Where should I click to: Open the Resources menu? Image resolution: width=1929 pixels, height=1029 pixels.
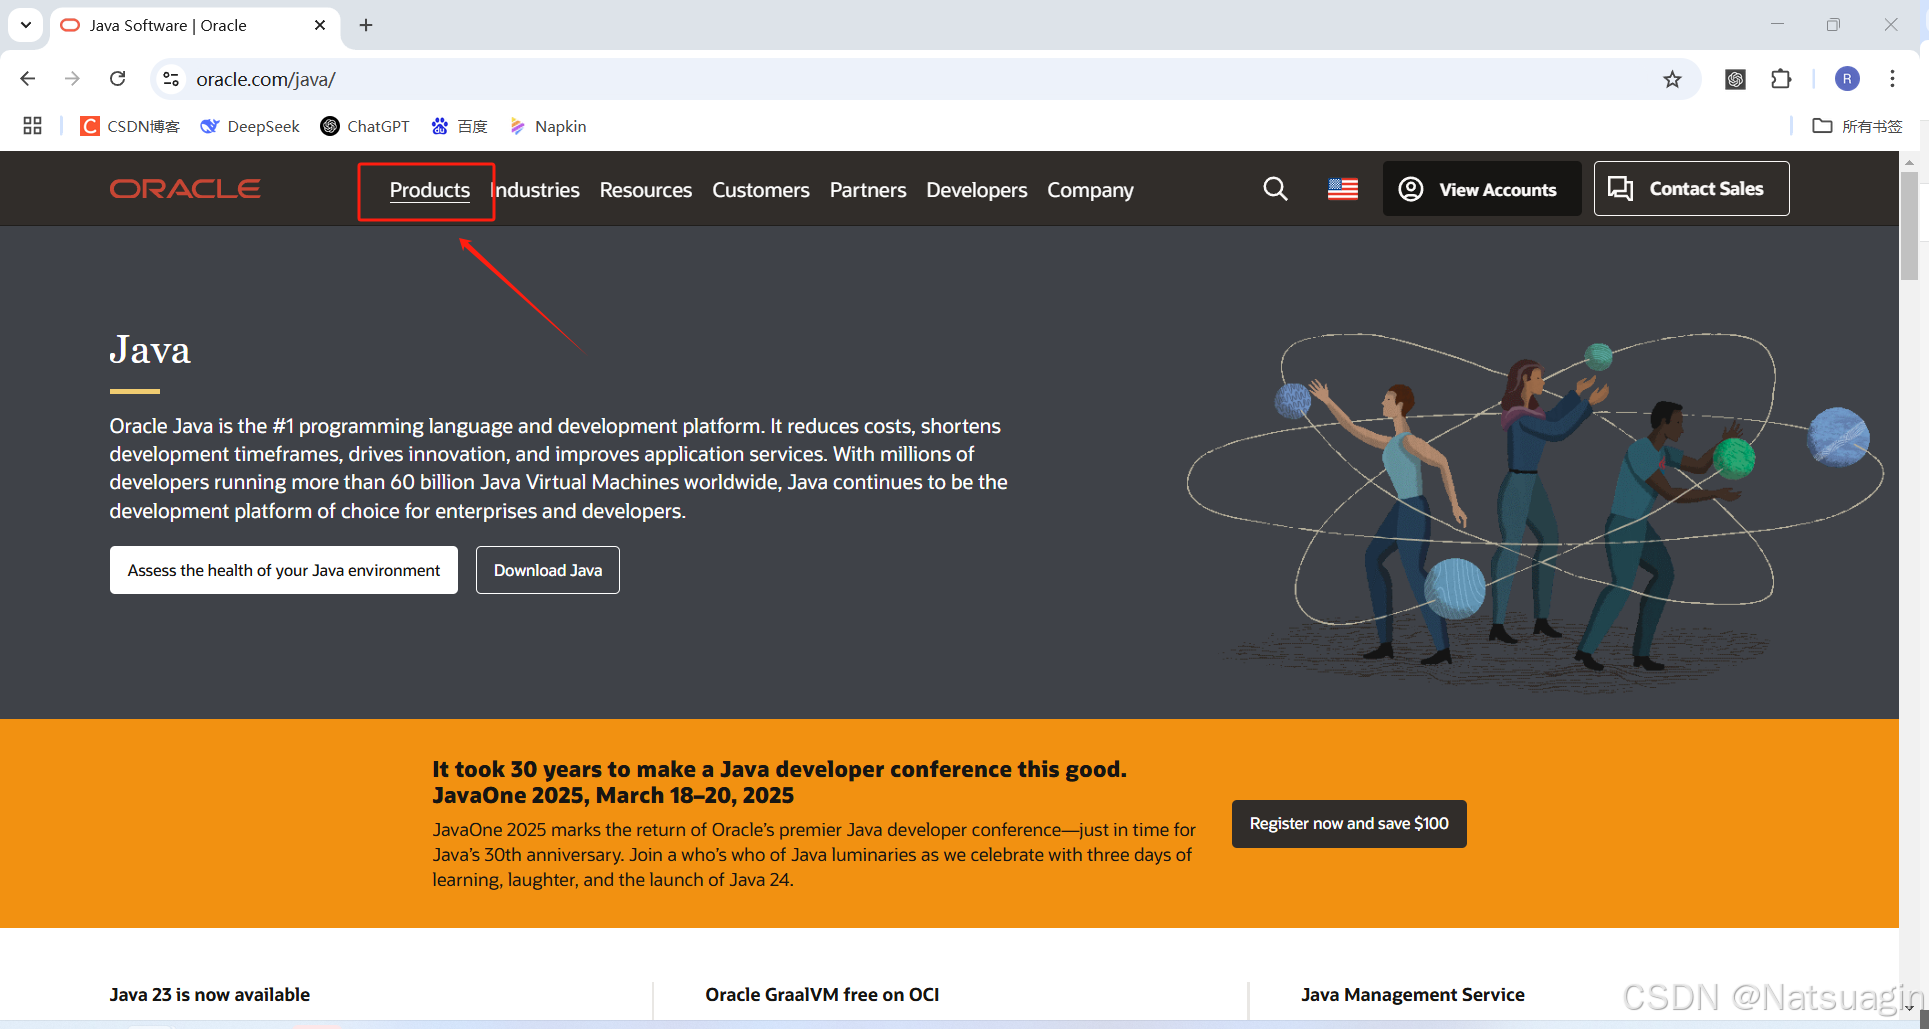(646, 190)
